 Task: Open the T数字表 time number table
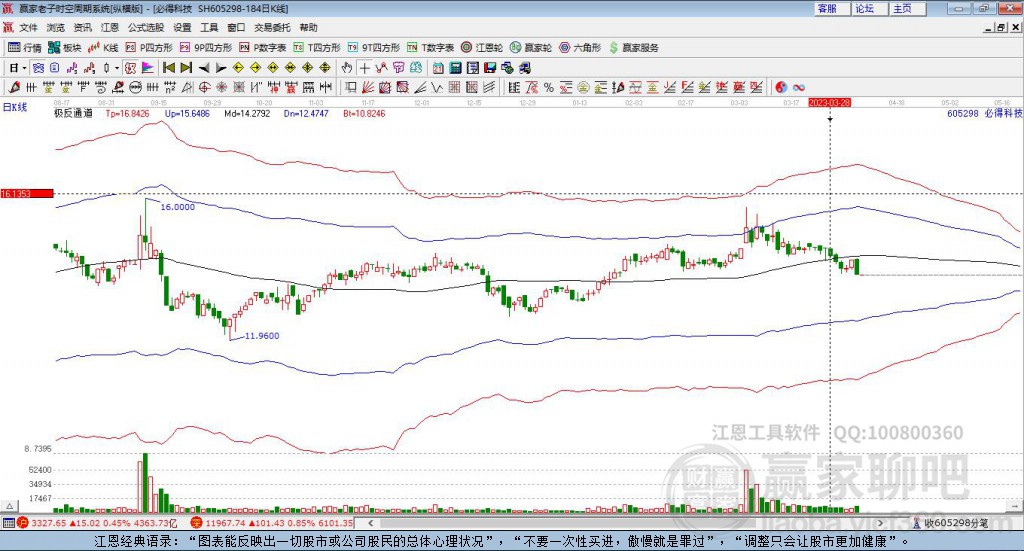(x=430, y=48)
